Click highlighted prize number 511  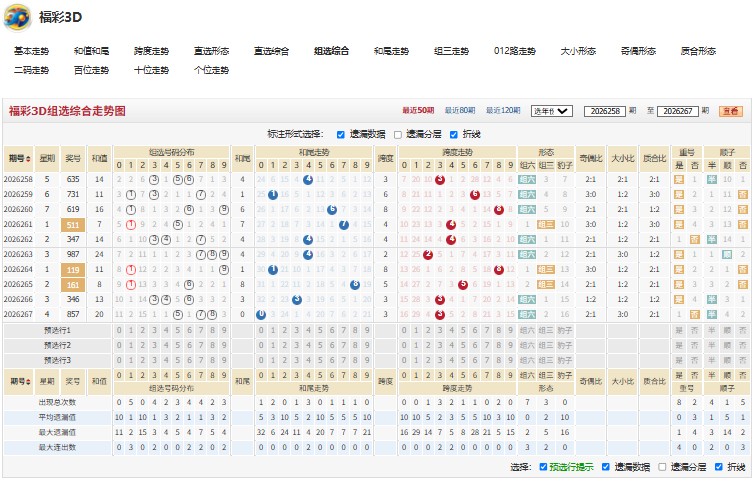point(73,225)
